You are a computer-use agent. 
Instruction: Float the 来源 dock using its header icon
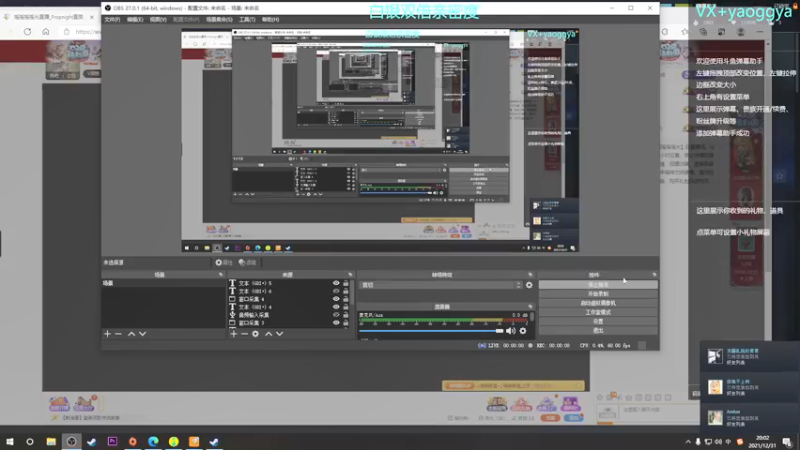point(350,274)
